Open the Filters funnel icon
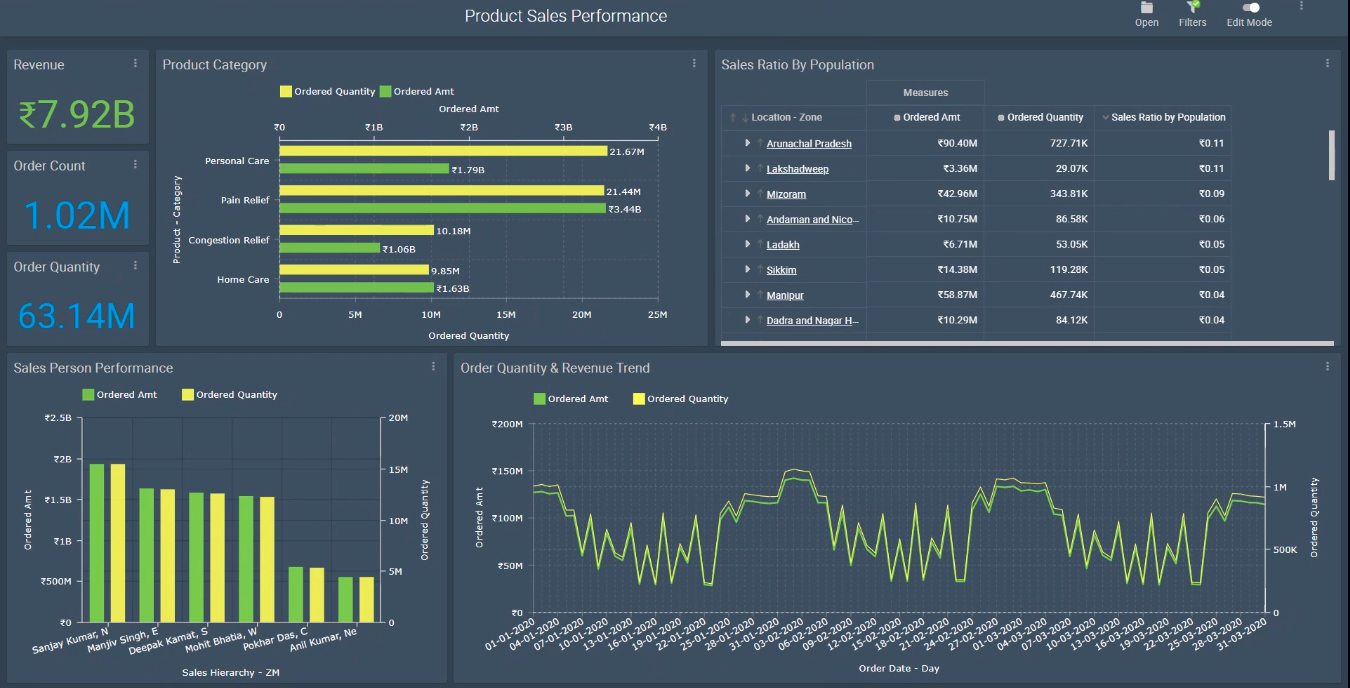The width and height of the screenshot is (1350, 688). click(1193, 7)
